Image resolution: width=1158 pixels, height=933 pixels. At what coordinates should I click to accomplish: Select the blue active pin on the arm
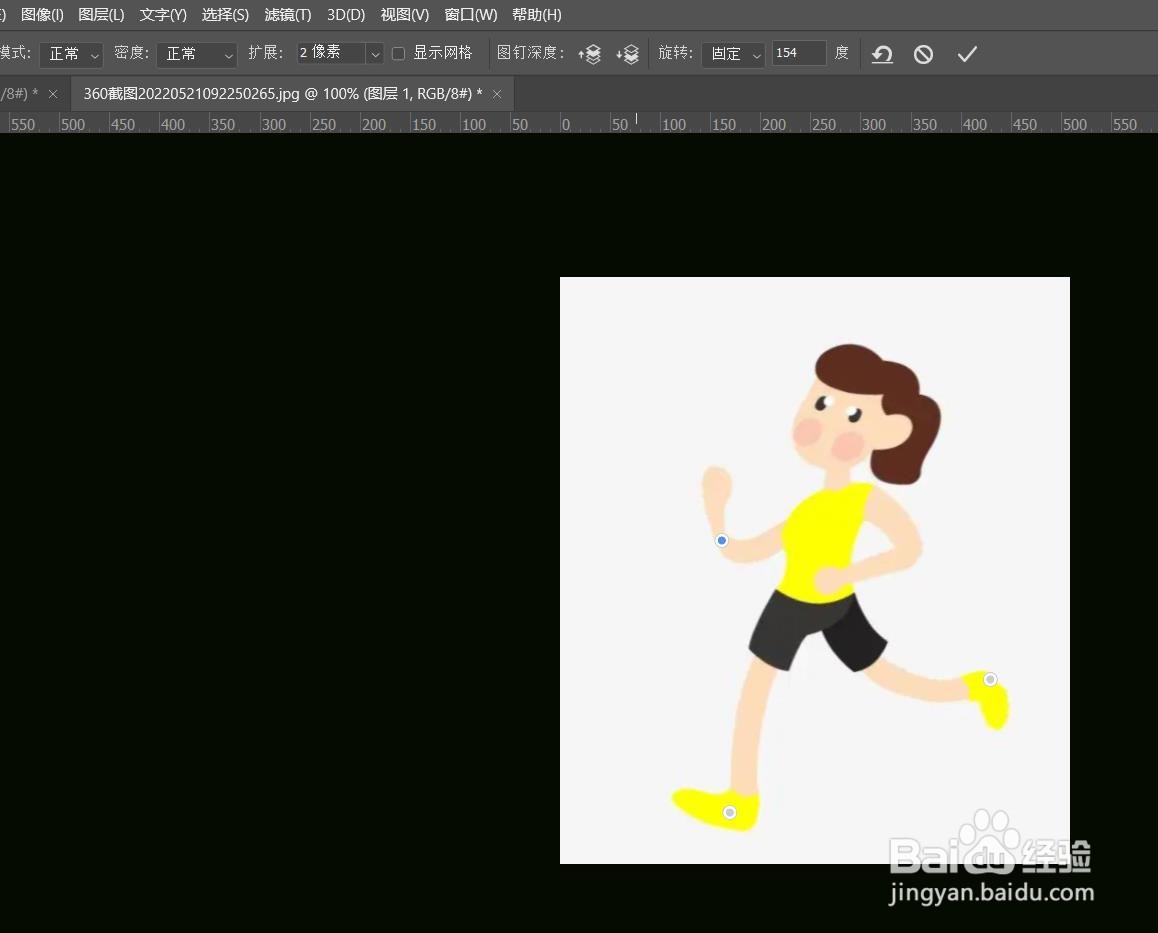coord(722,541)
